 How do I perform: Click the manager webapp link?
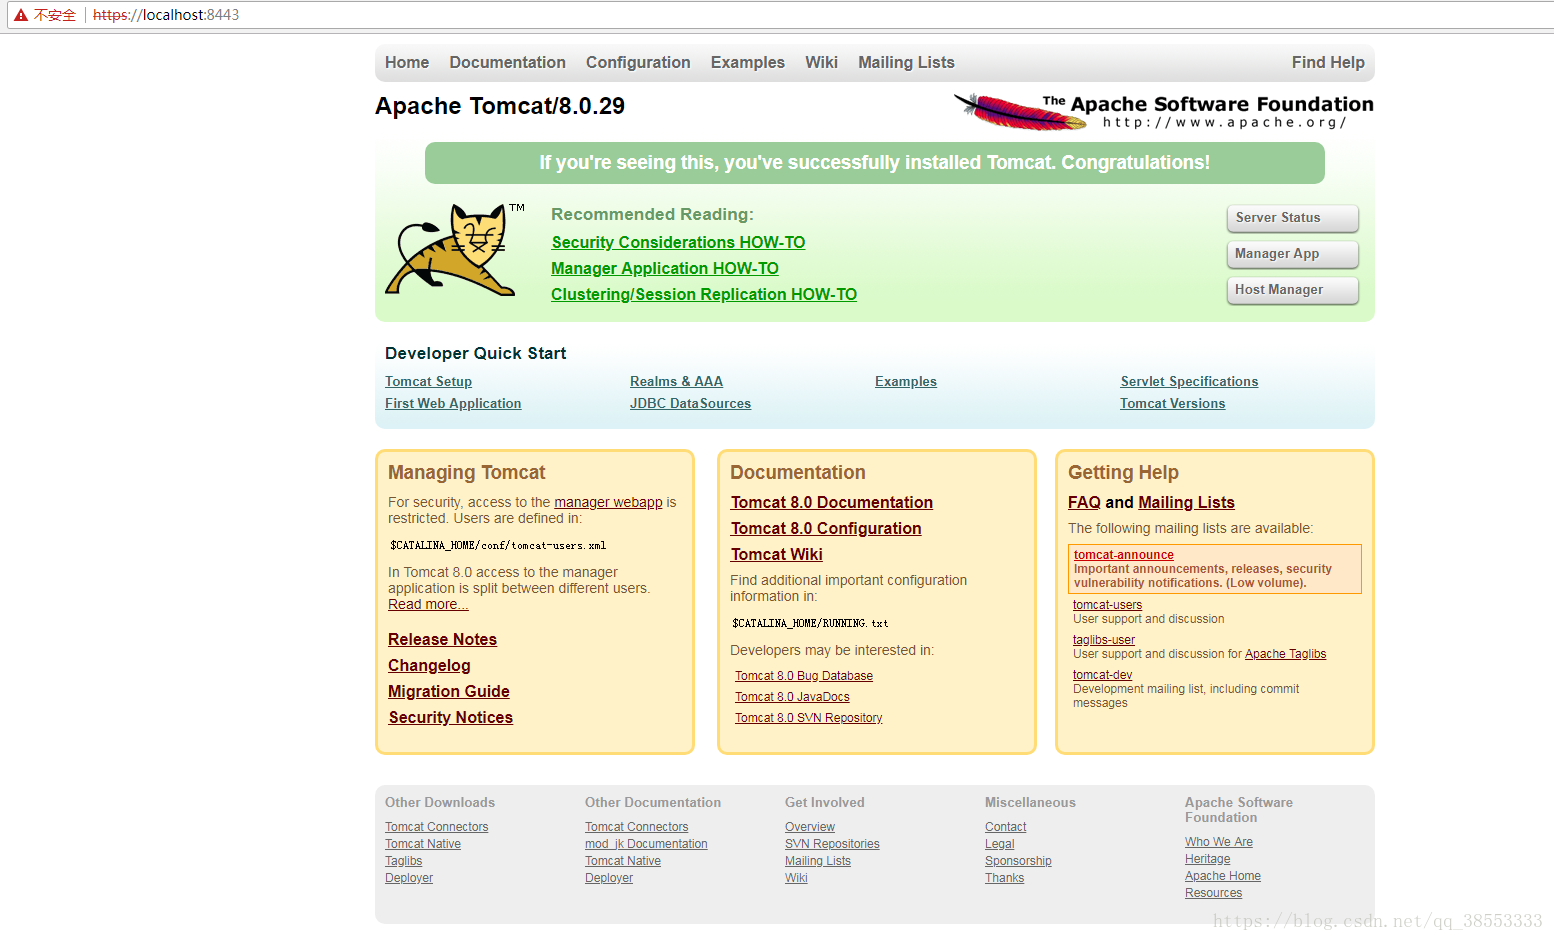[608, 502]
